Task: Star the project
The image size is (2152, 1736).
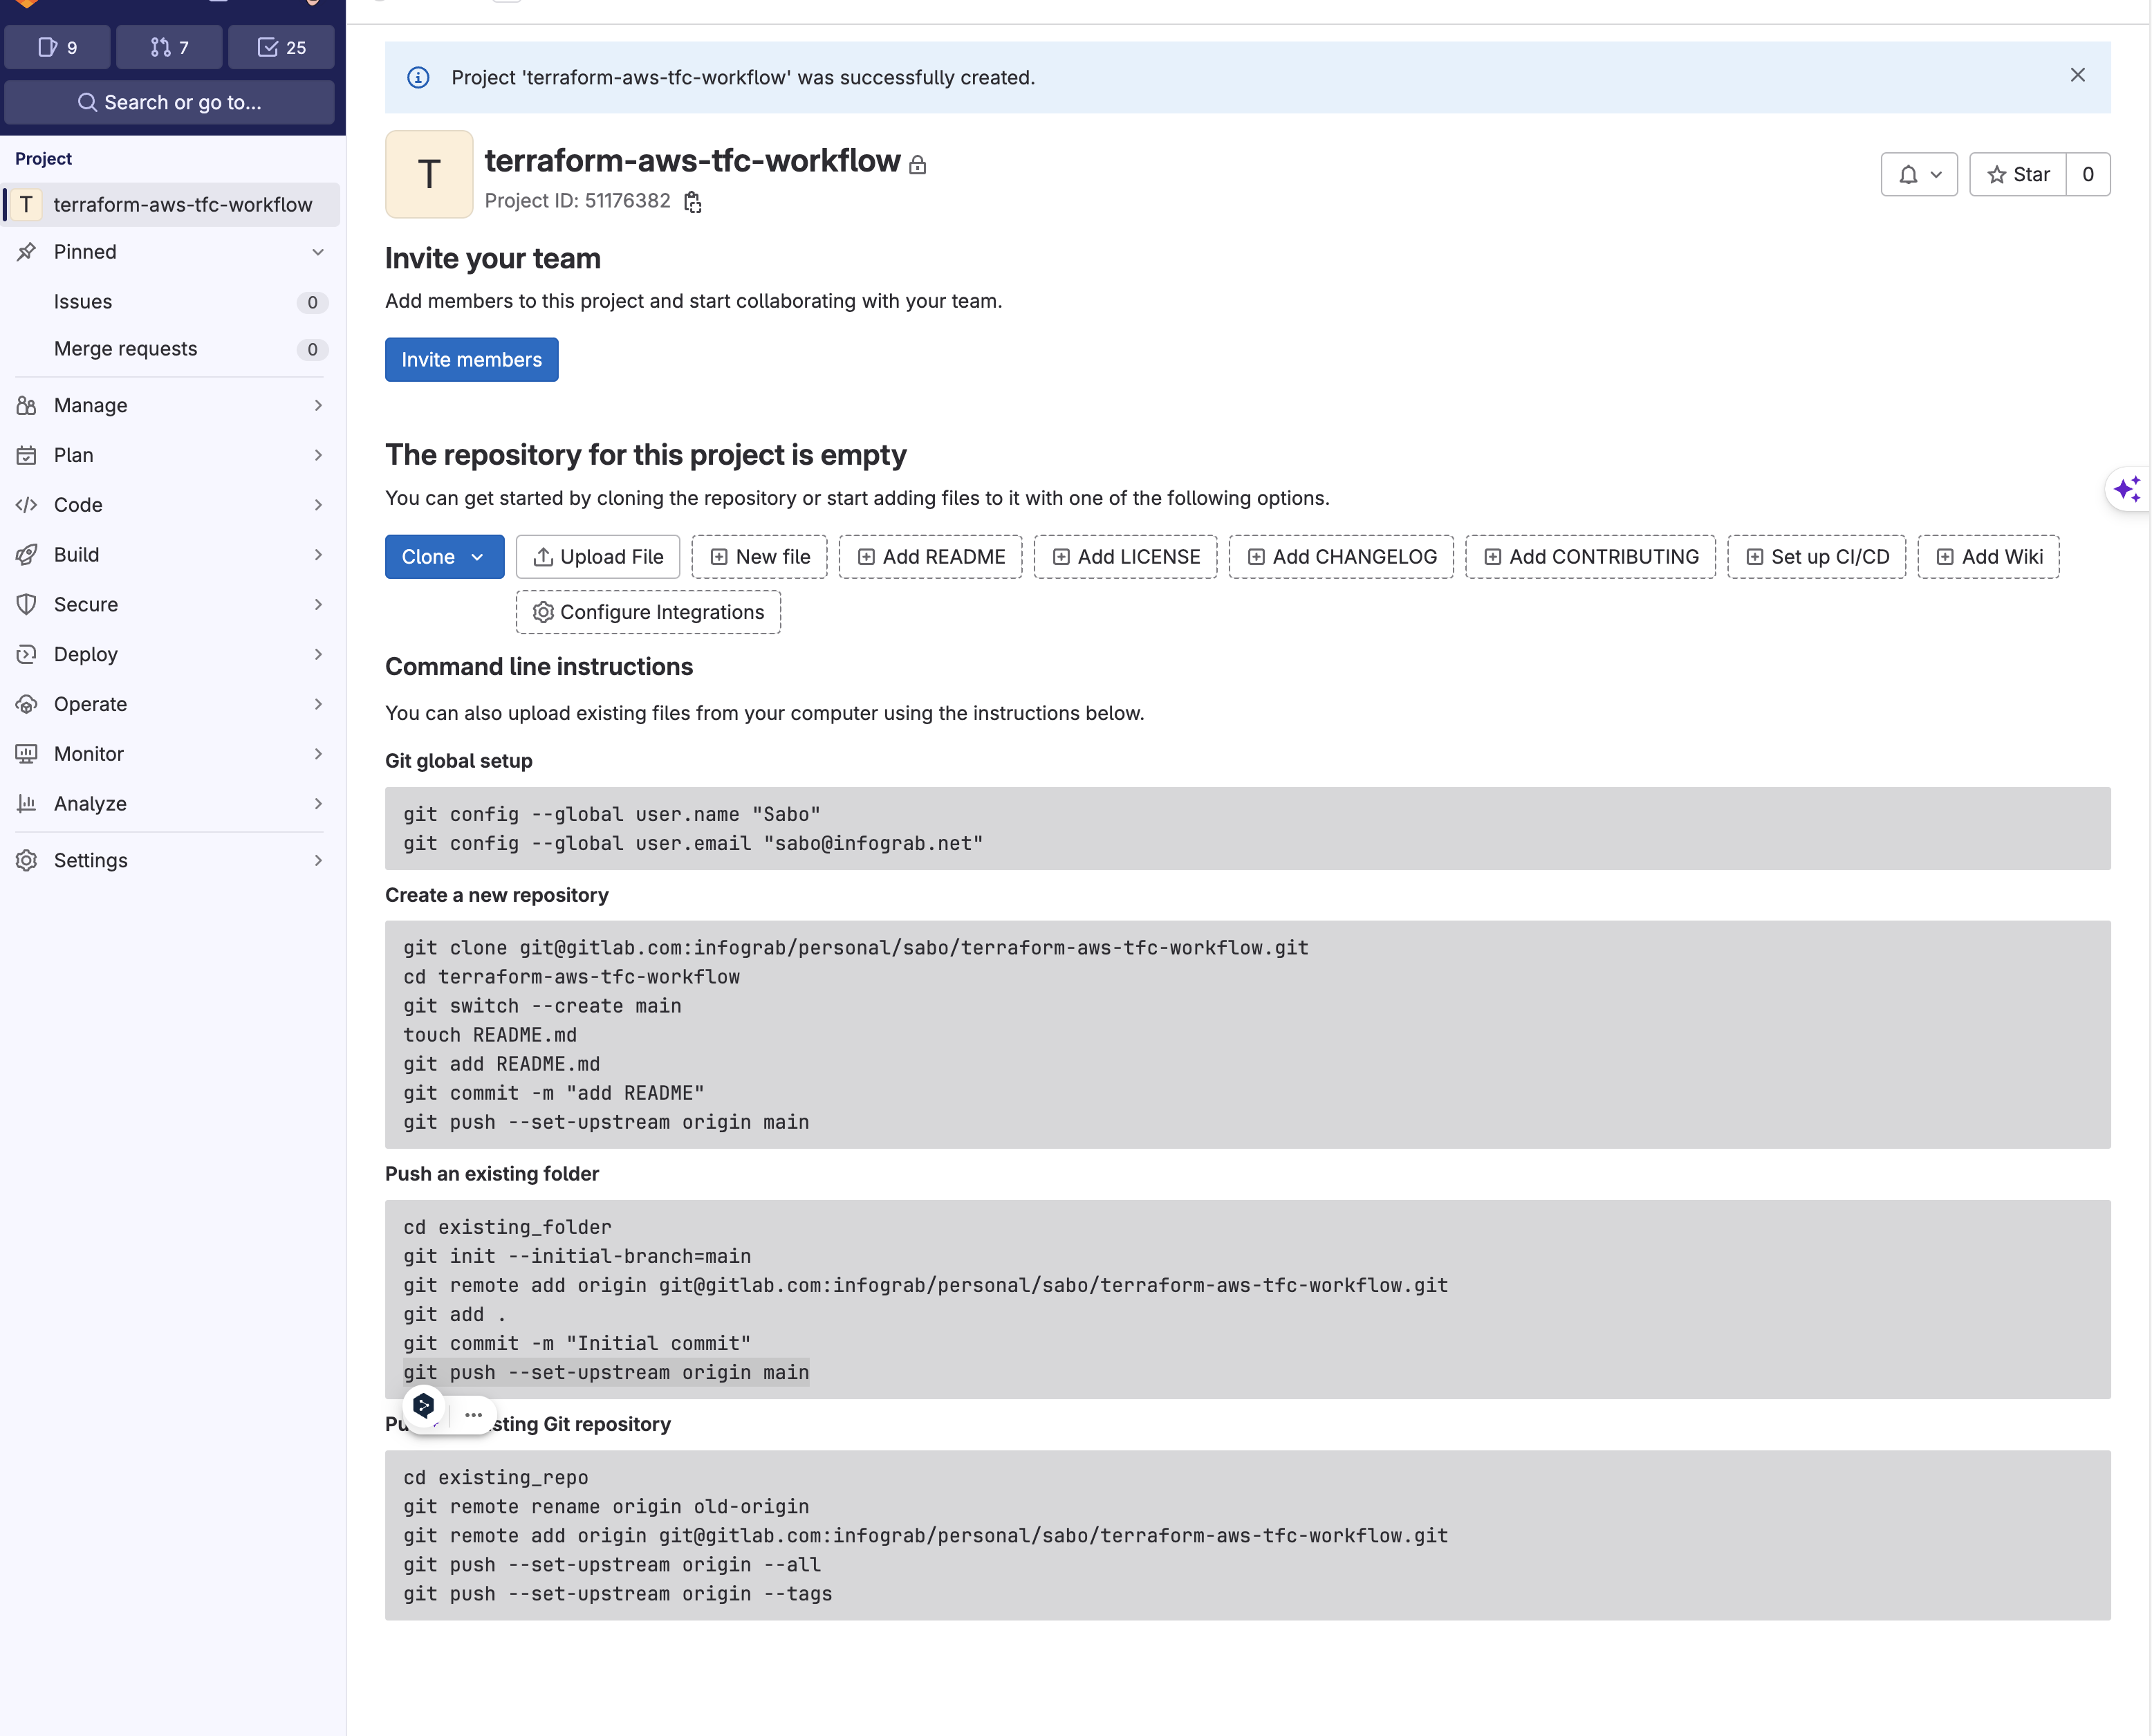Action: tap(2018, 175)
